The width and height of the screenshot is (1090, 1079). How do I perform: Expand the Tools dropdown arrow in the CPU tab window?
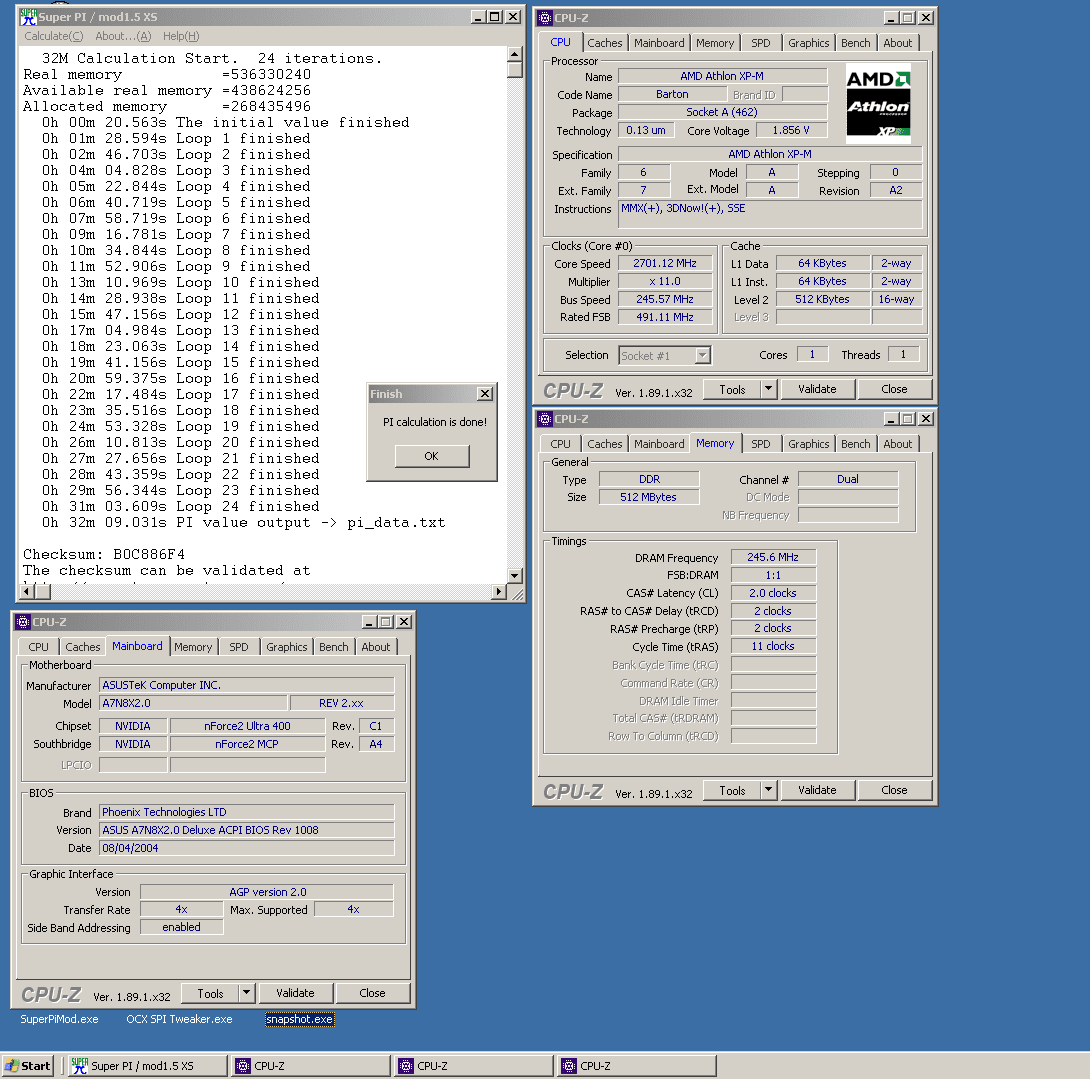(x=769, y=389)
